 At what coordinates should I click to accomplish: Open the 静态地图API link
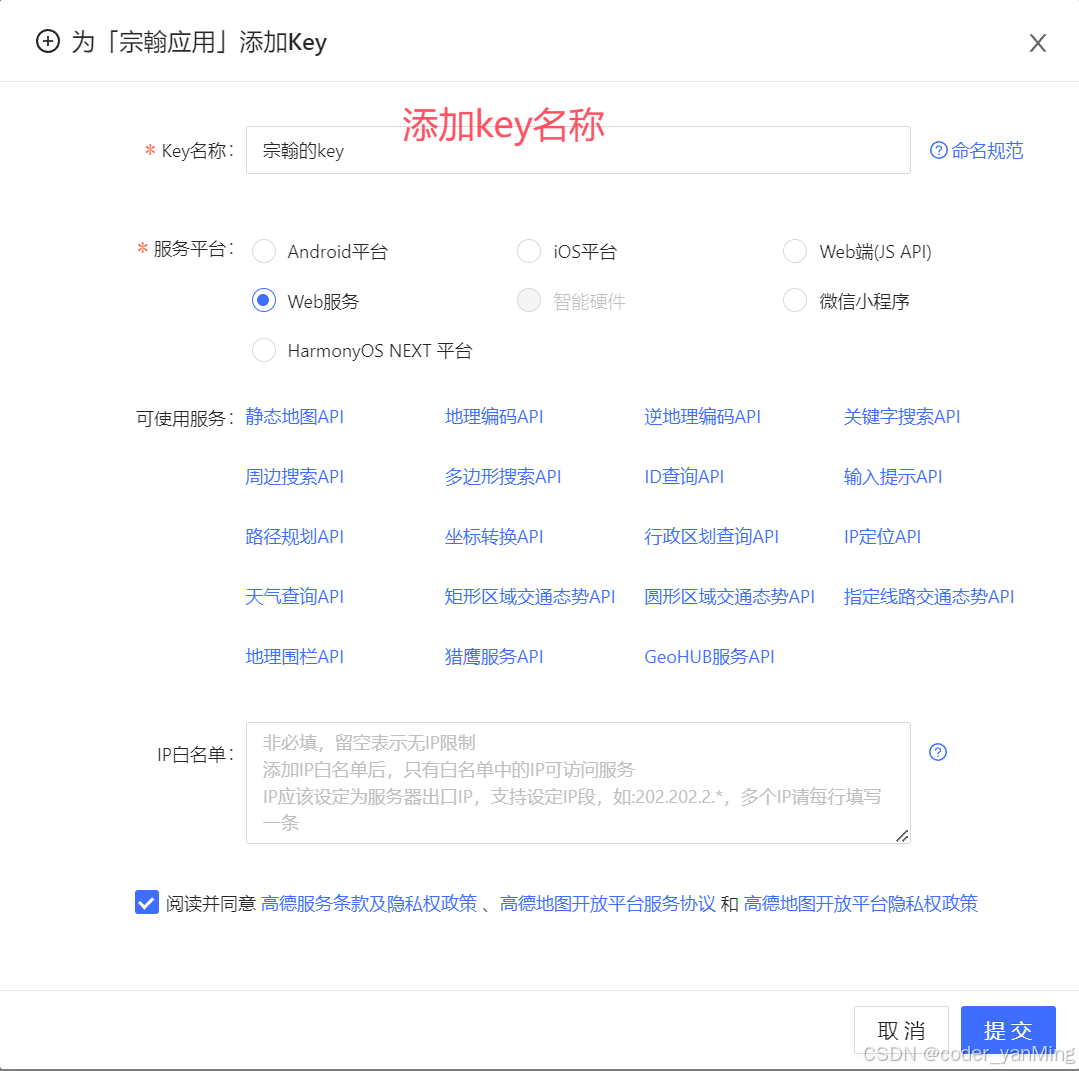(295, 416)
